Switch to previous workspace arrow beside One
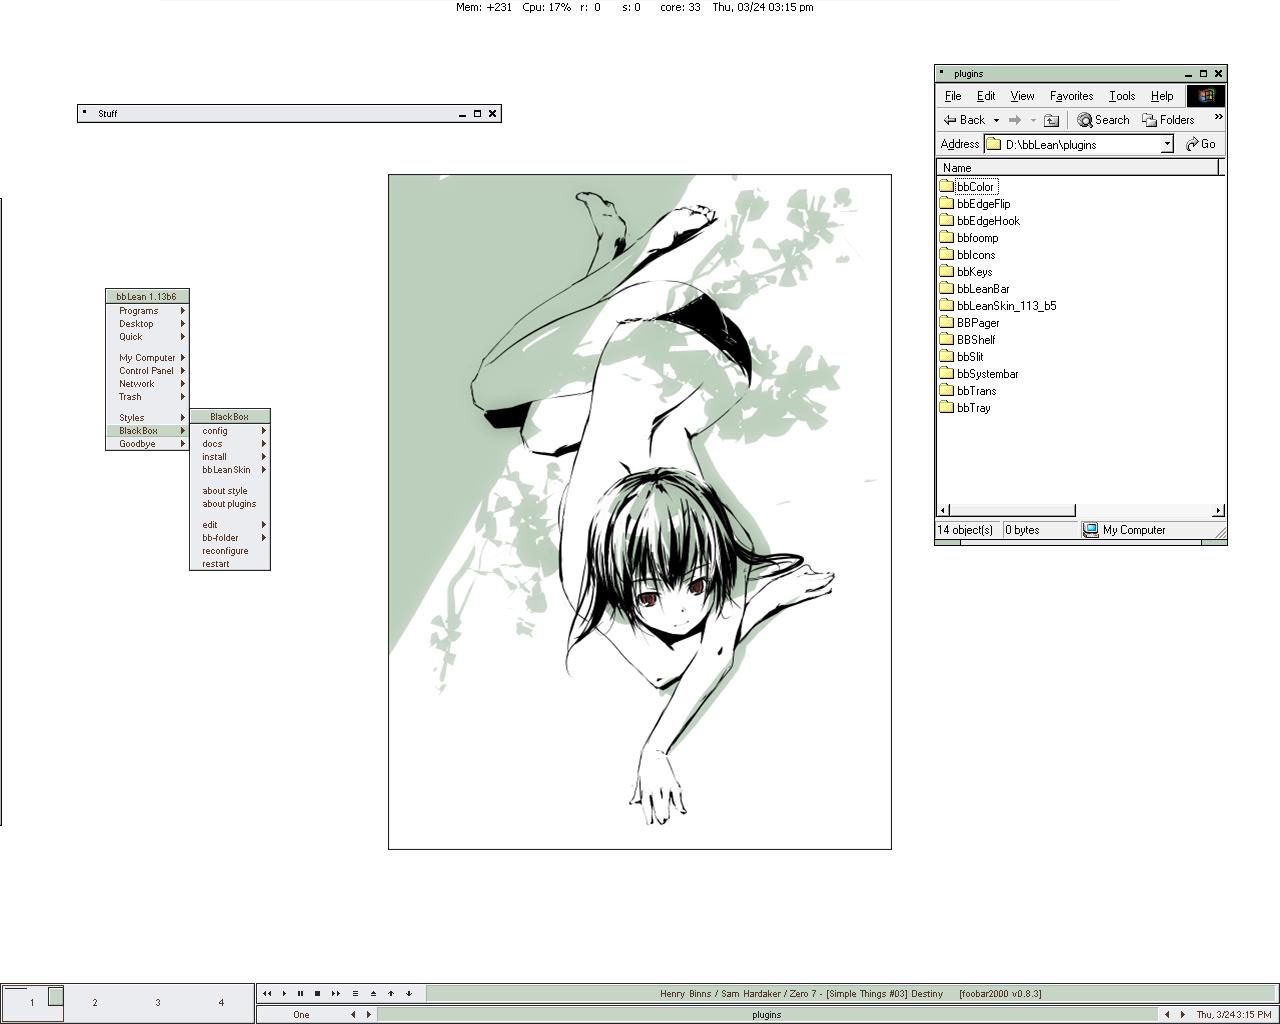1280x1024 pixels. click(x=352, y=1014)
